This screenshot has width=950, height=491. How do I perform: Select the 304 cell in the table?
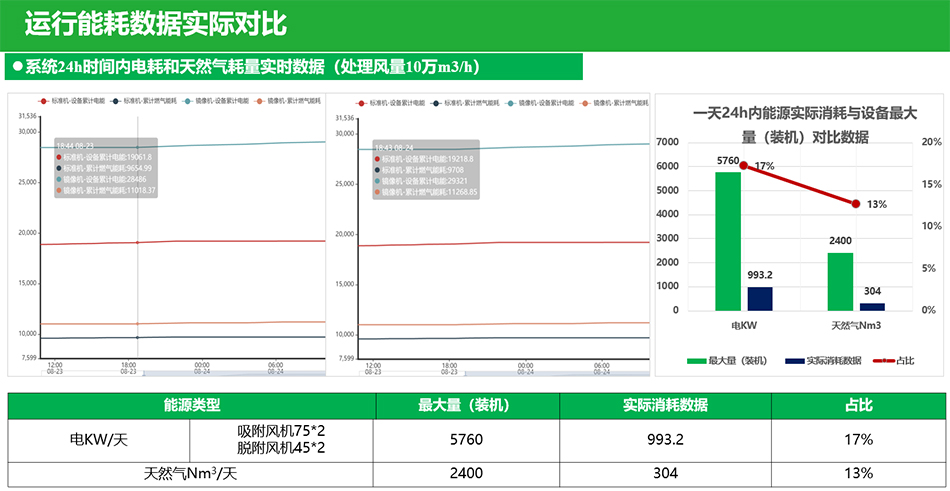[x=665, y=474]
